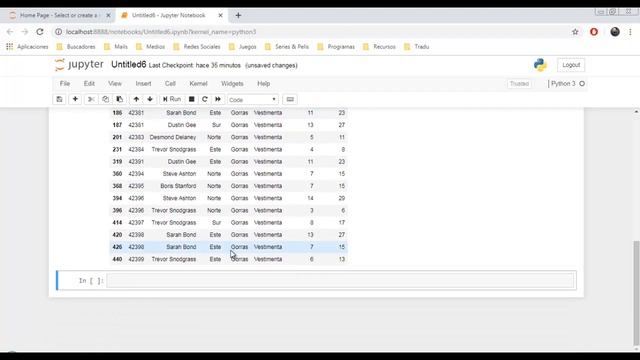Open the File menu
The height and width of the screenshot is (360, 640).
pyautogui.click(x=65, y=84)
